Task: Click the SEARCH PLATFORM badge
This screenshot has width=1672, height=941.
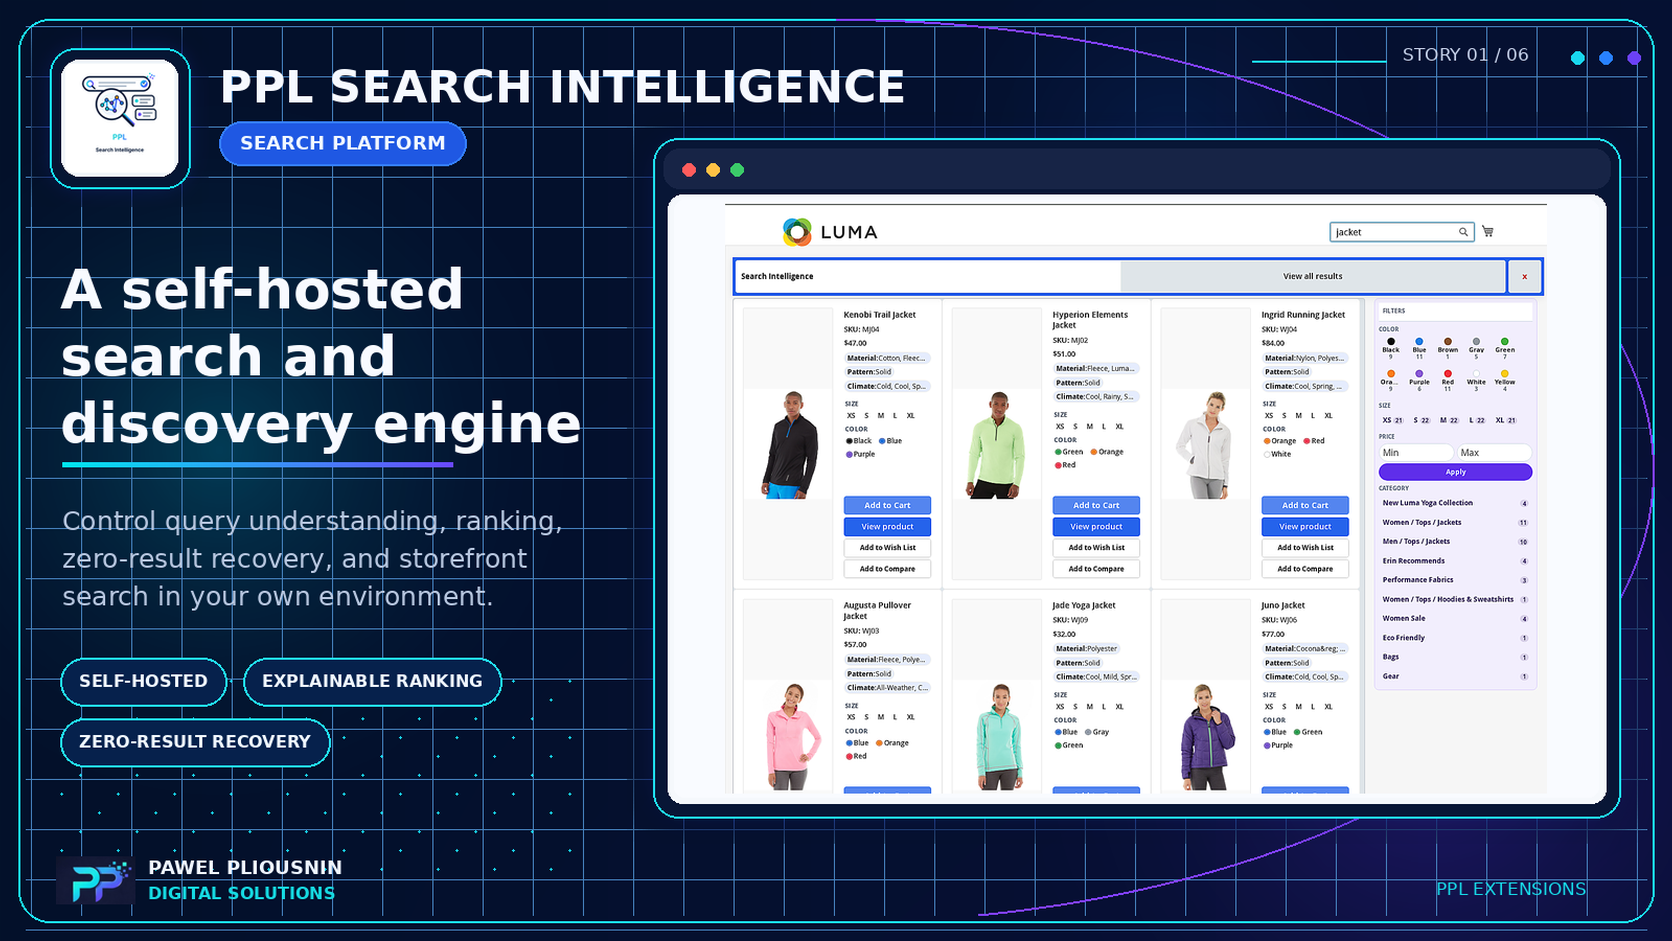Action: (x=343, y=143)
